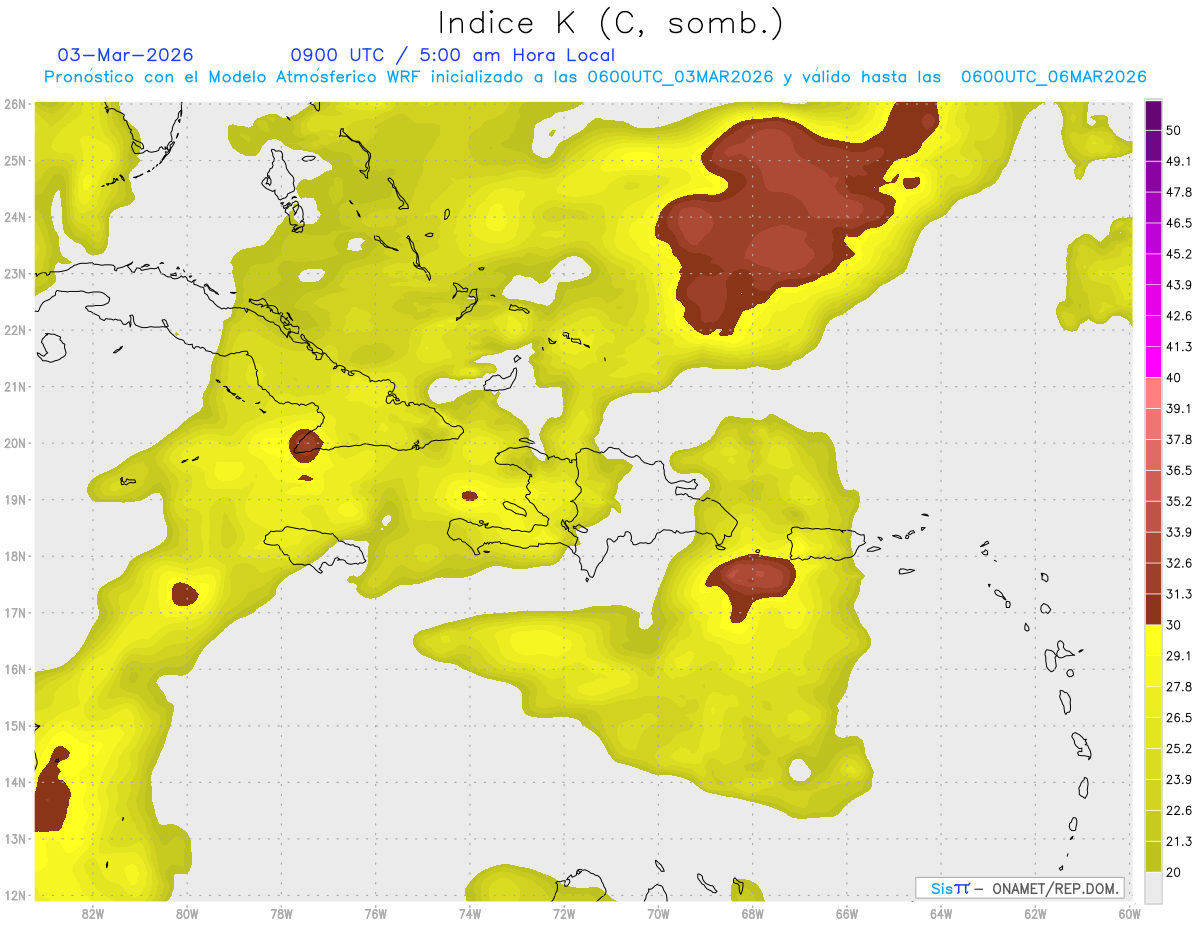Click the longitude axis label "64W"
This screenshot has height=927, width=1200.
click(x=941, y=913)
